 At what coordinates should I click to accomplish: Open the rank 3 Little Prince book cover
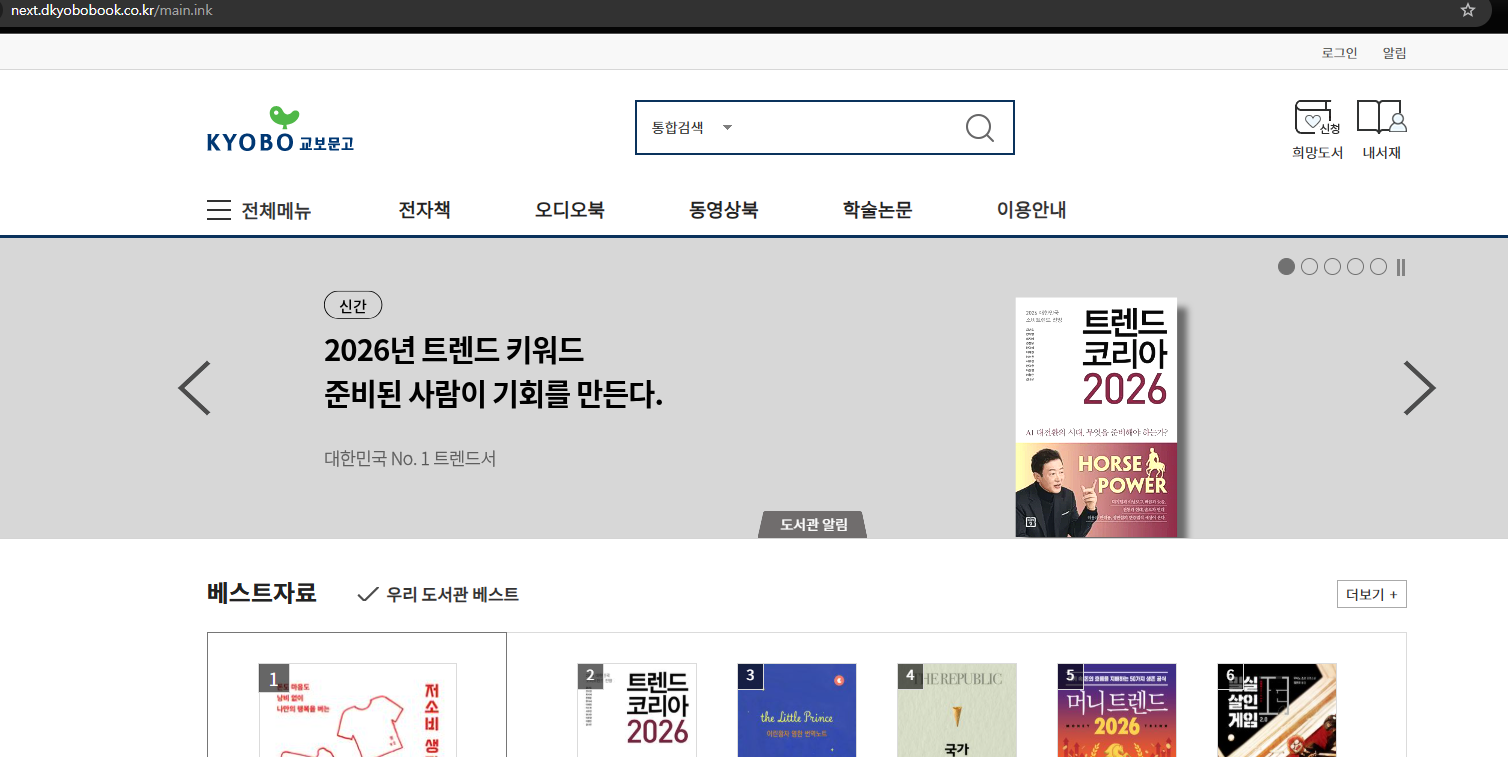tap(797, 710)
